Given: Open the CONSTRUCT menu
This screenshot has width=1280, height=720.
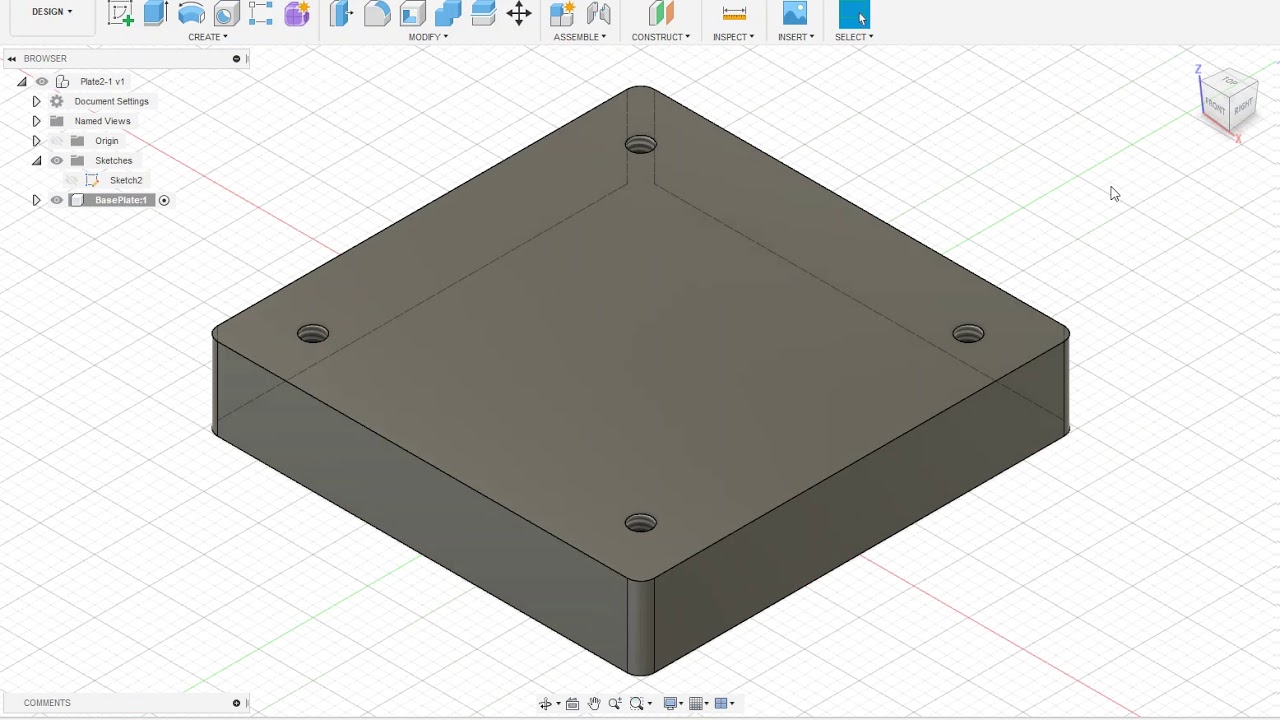Looking at the screenshot, I should [661, 37].
